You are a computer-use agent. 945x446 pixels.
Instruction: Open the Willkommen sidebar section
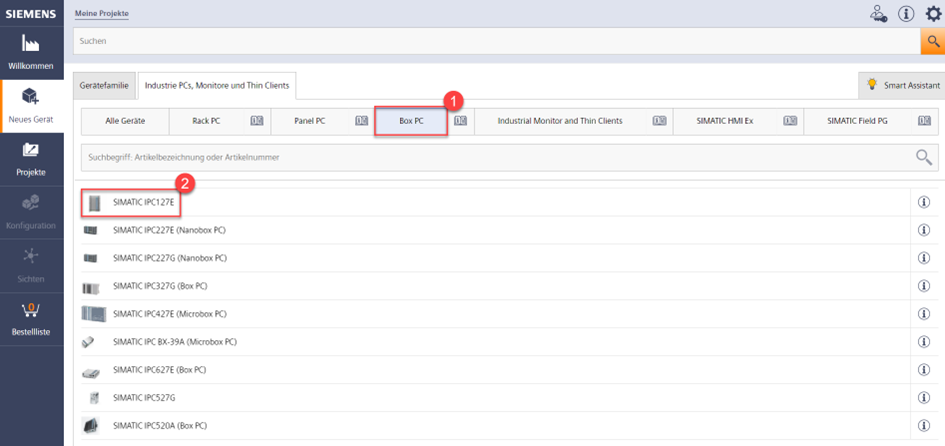[31, 53]
